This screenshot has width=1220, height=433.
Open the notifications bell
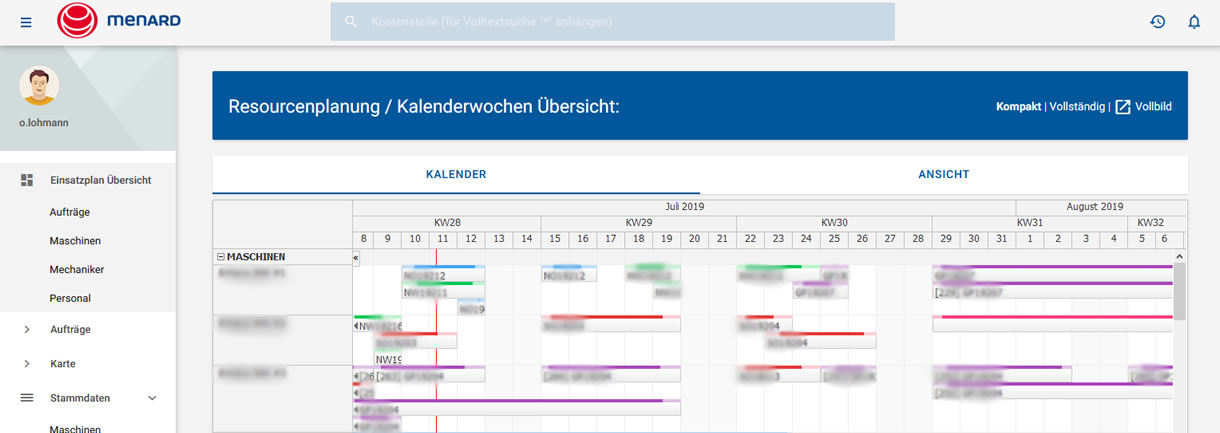1194,22
